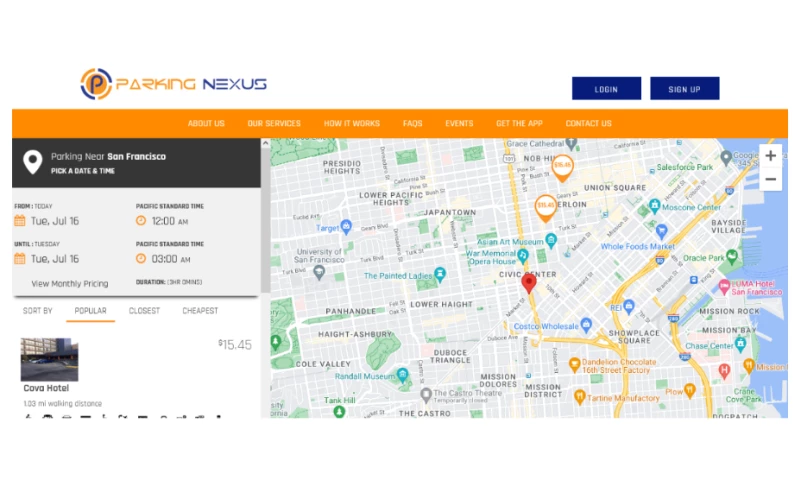
Task: Select the From date Tue, Jul 16
Action: click(55, 221)
